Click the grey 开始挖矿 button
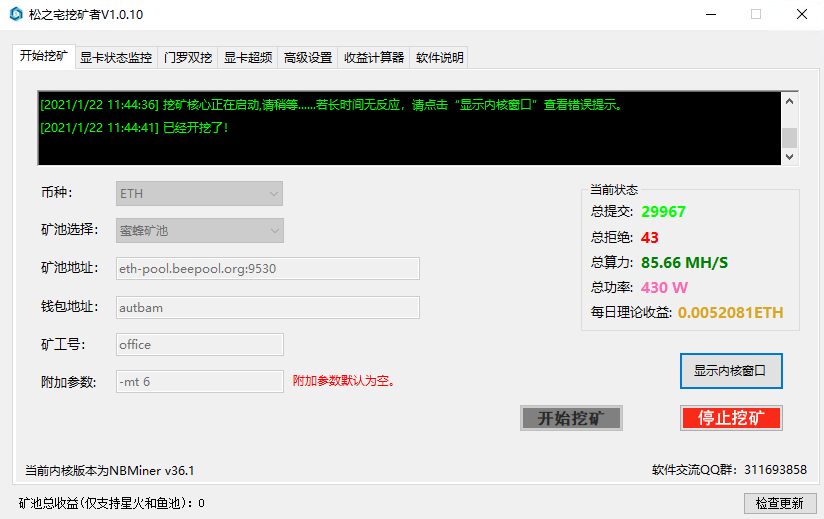This screenshot has width=824, height=519. (571, 418)
